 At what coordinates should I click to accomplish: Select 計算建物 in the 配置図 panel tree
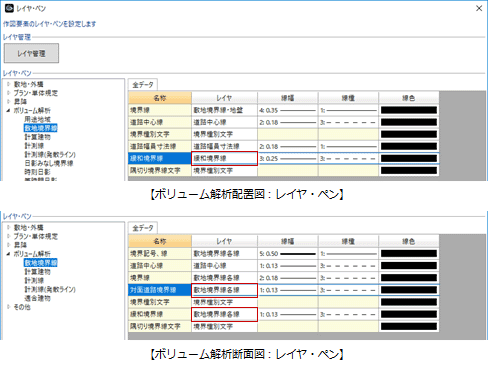pyautogui.click(x=37, y=137)
